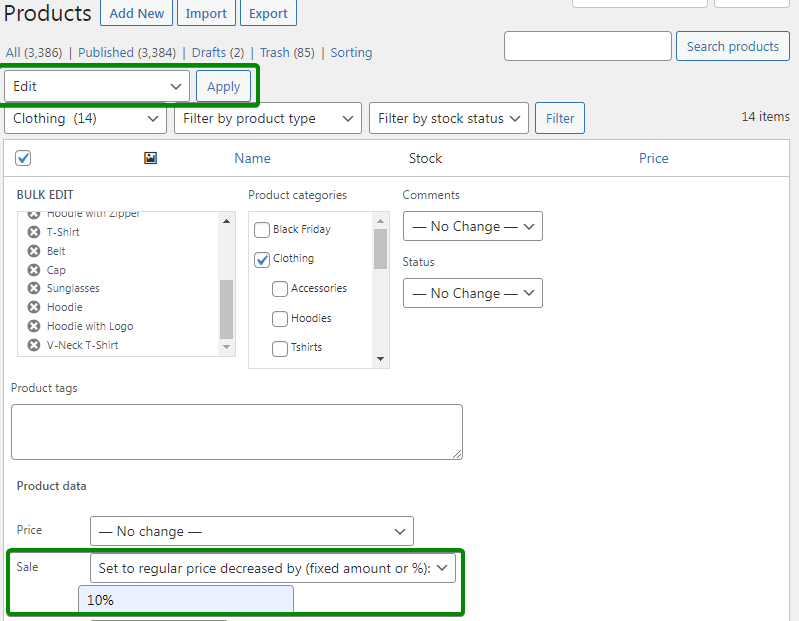Click the Stock column header

point(425,158)
